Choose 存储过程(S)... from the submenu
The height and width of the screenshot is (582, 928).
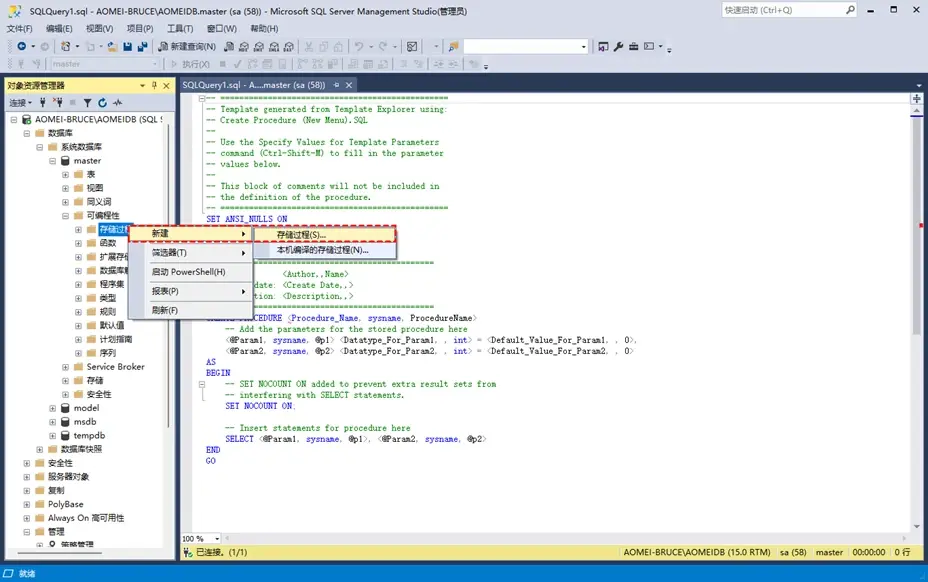coord(325,234)
